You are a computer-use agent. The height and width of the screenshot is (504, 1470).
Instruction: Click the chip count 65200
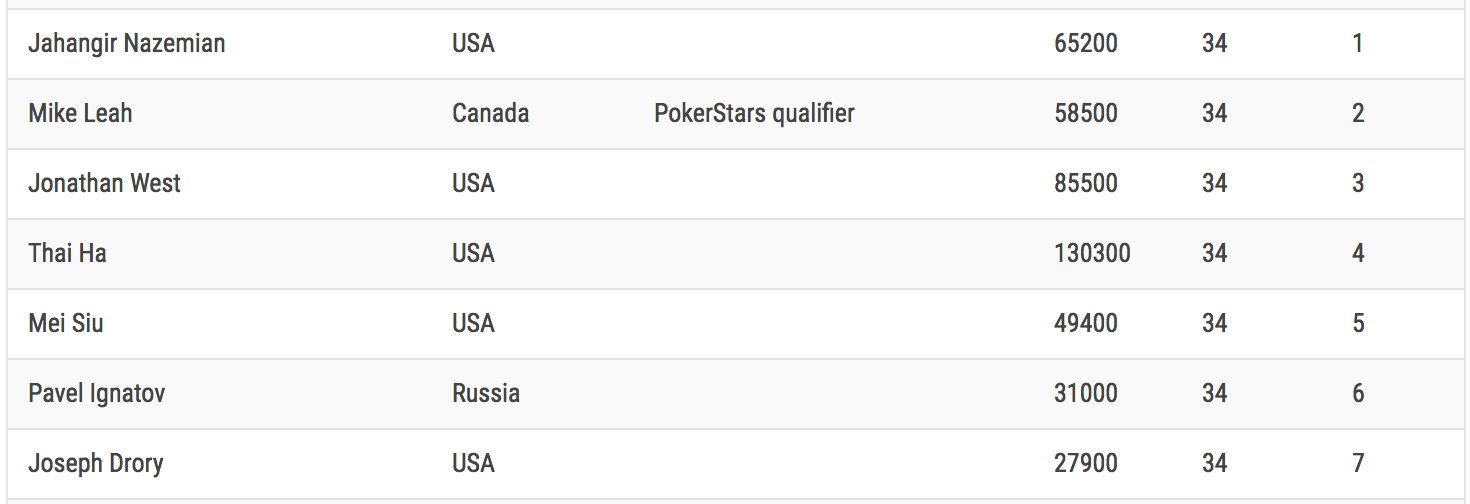pos(1086,43)
